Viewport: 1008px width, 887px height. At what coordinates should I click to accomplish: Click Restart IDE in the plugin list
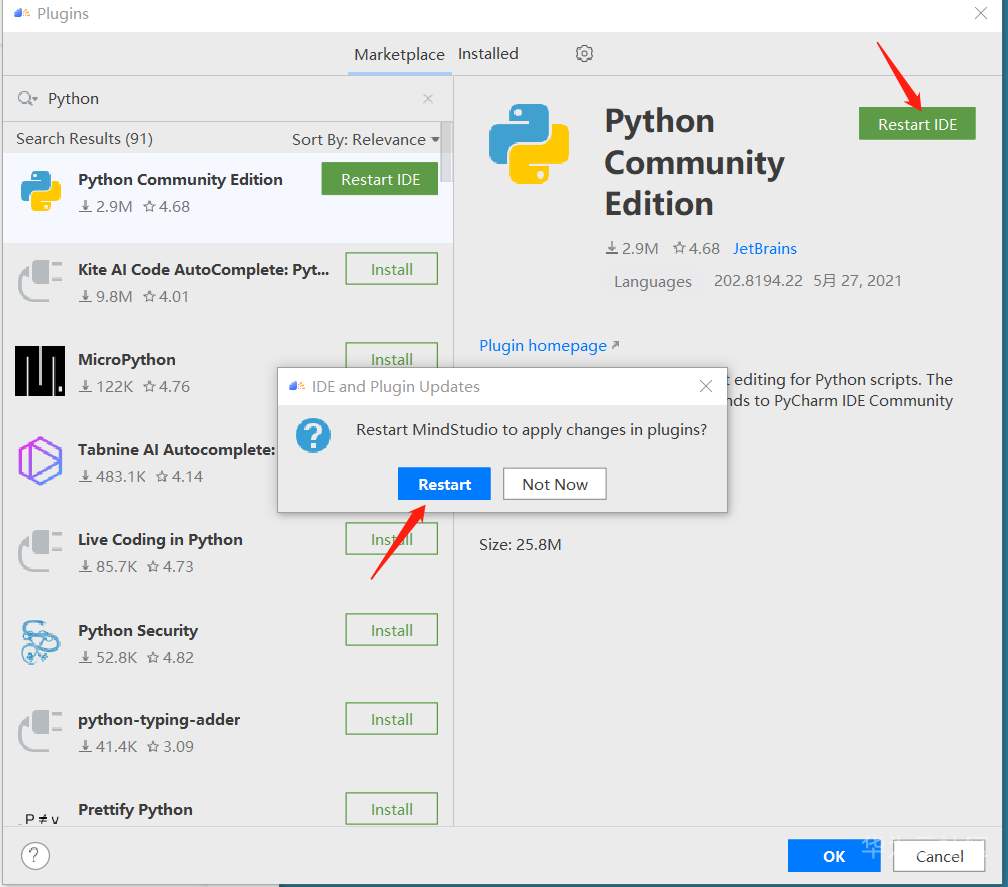[380, 179]
